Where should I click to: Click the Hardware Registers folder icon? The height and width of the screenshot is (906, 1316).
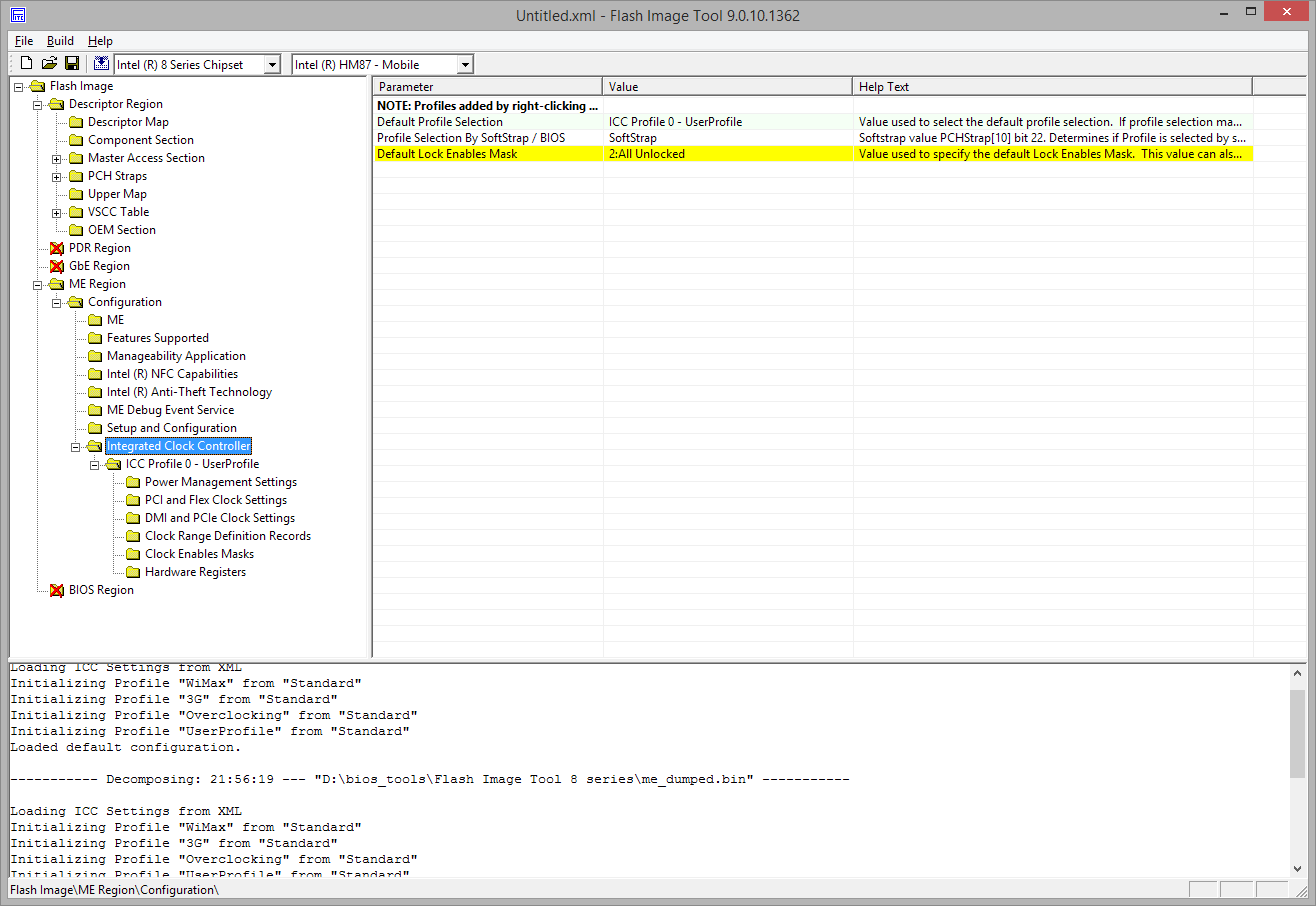133,572
